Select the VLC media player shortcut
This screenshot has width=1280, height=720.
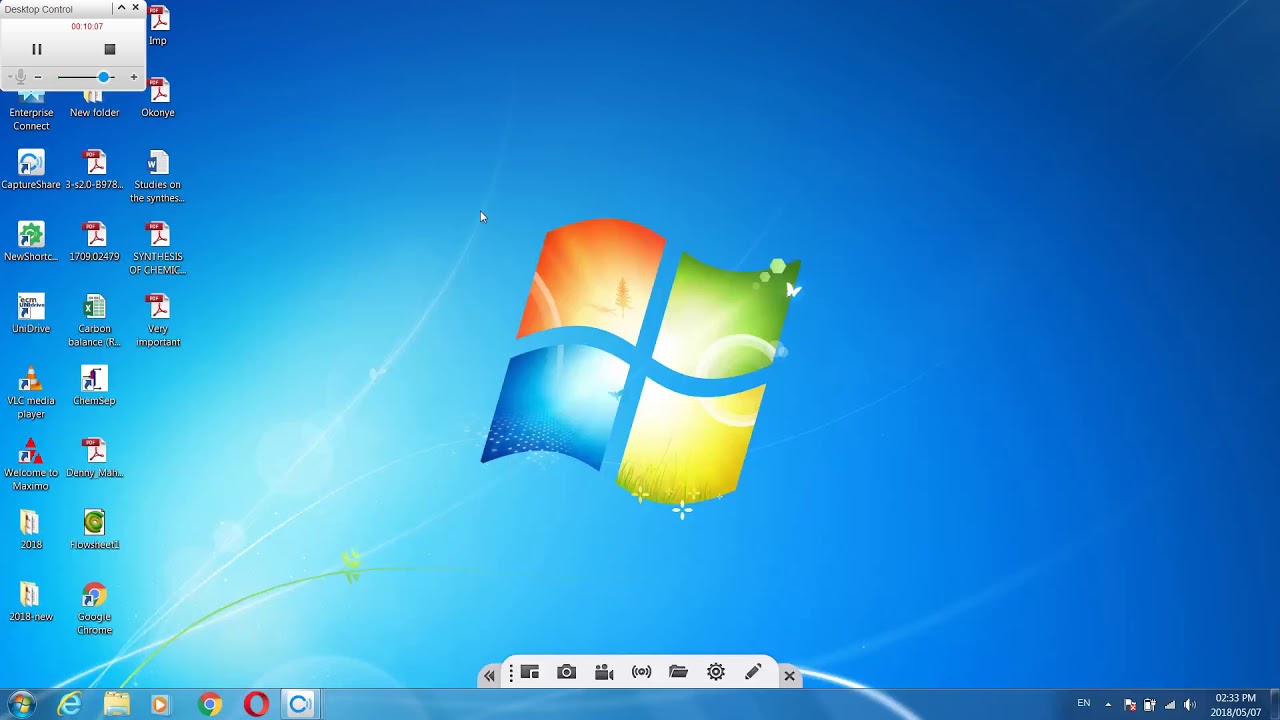click(31, 392)
